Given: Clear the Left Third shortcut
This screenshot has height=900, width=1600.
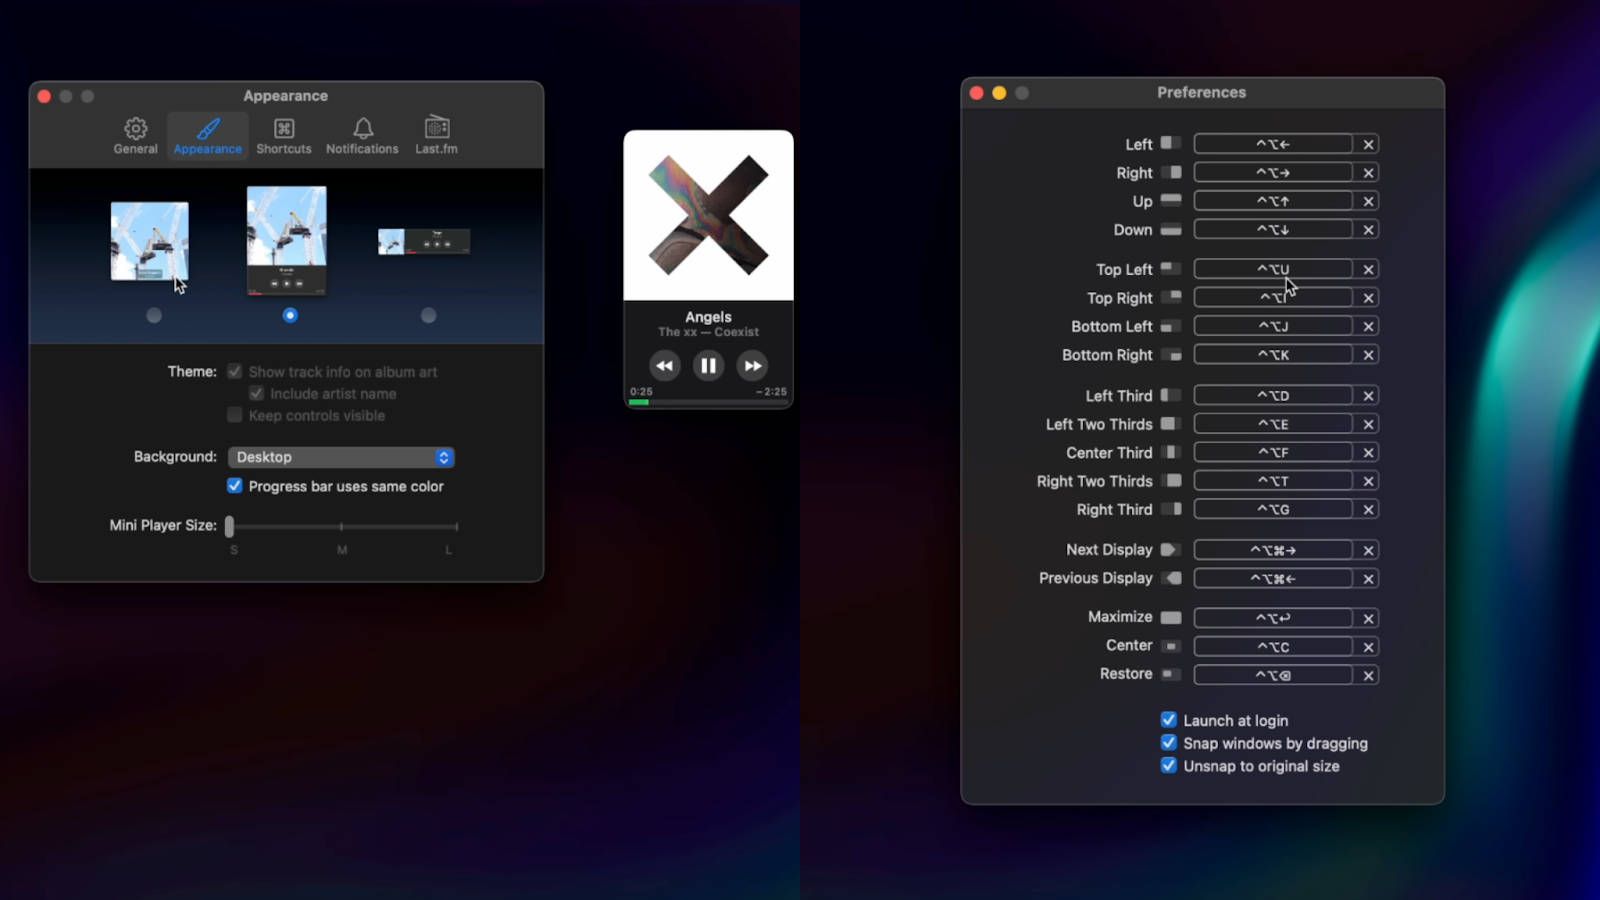Looking at the screenshot, I should (x=1368, y=396).
